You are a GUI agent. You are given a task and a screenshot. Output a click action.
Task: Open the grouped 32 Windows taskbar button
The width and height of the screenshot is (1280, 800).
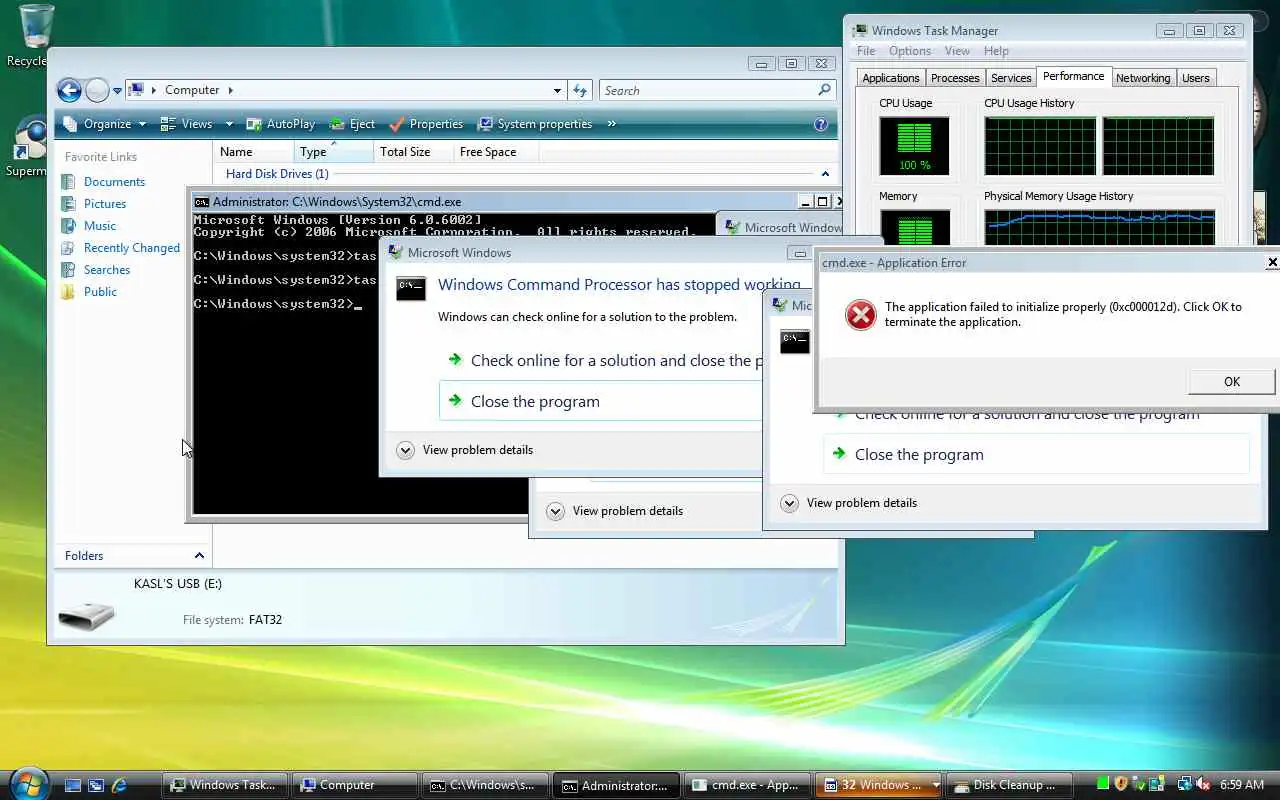click(879, 785)
